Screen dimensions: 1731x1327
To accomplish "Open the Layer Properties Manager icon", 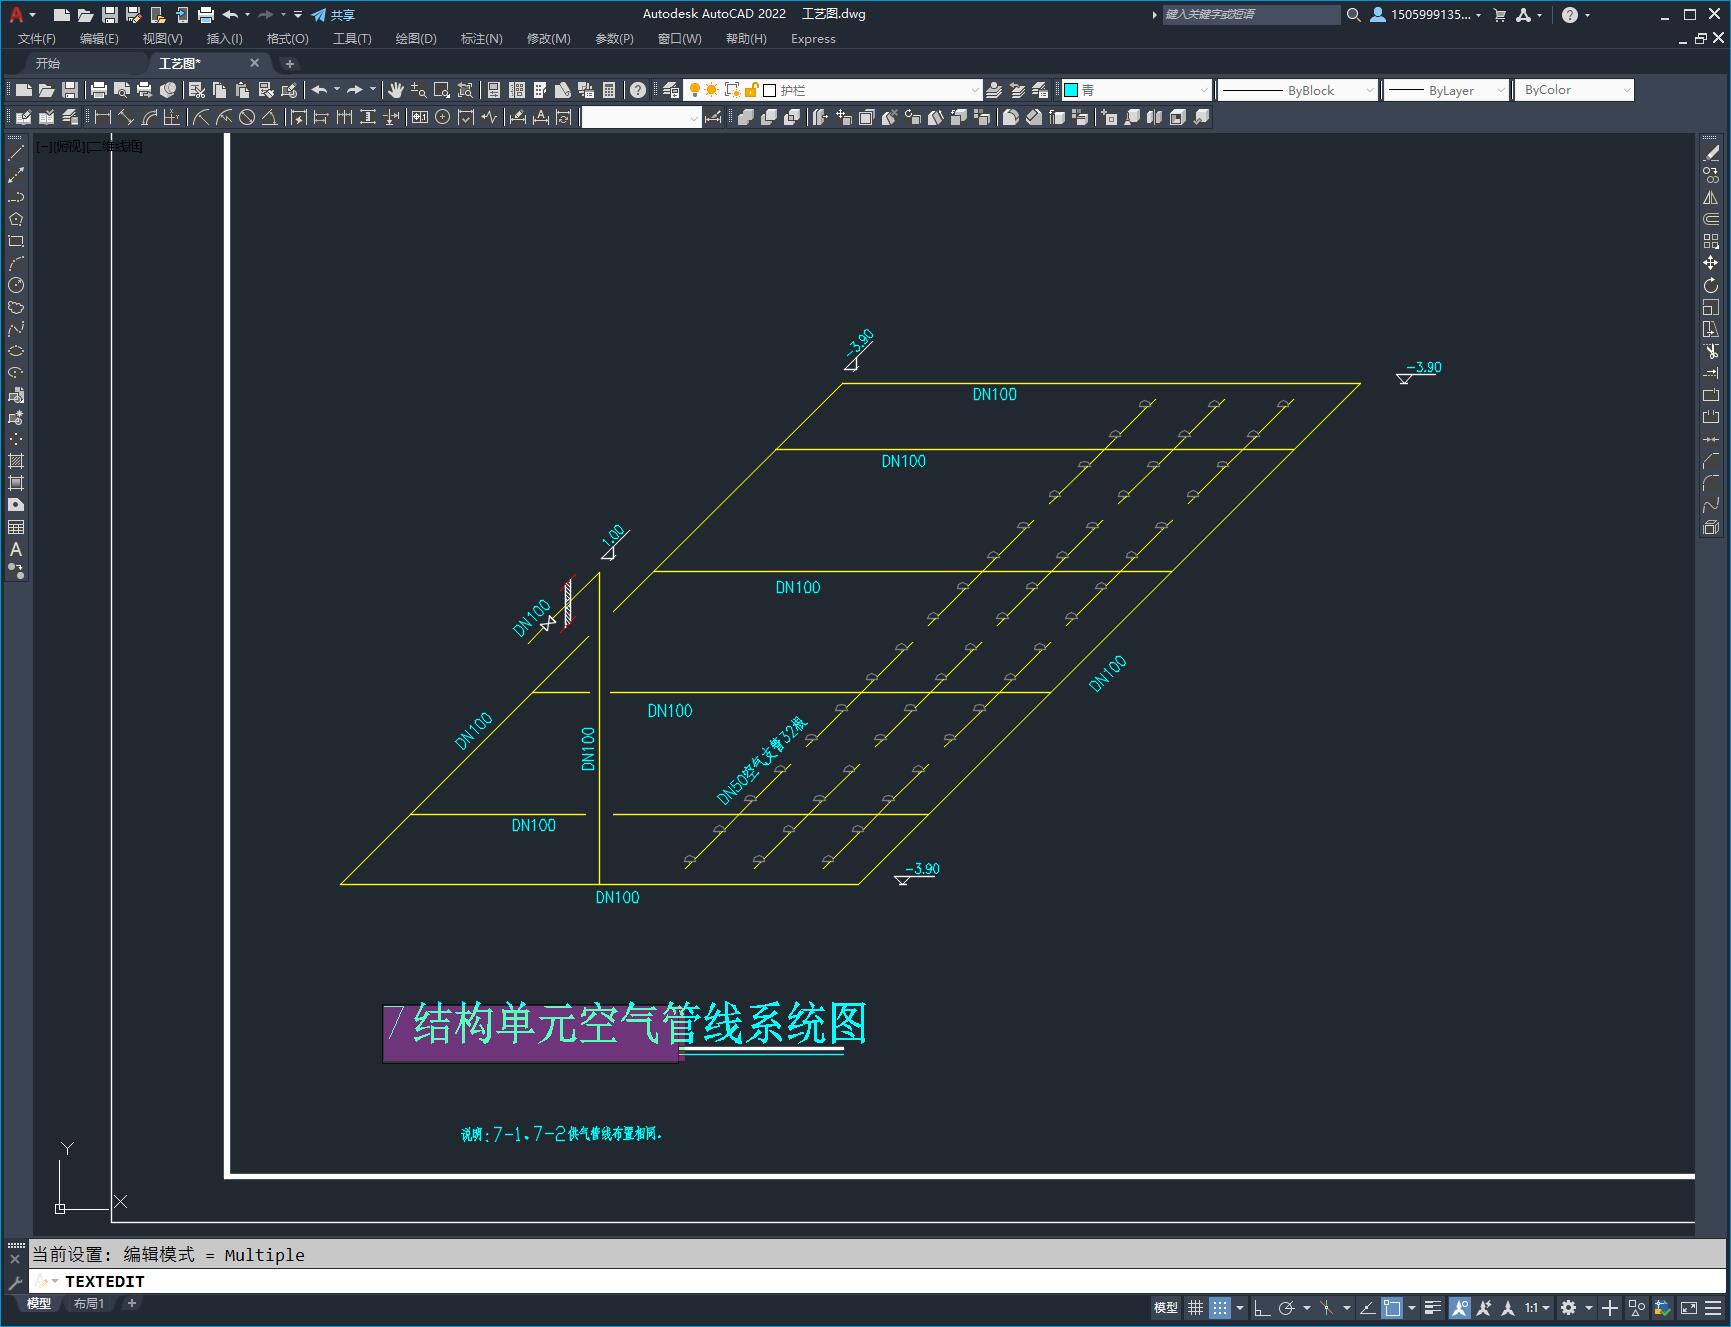I will pyautogui.click(x=671, y=90).
